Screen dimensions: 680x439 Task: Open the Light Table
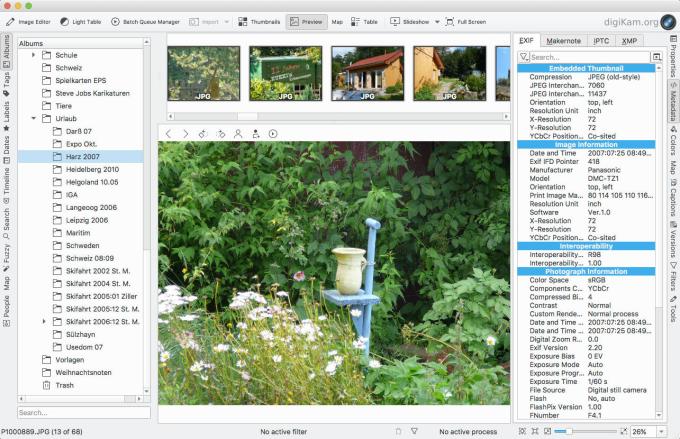[81, 22]
